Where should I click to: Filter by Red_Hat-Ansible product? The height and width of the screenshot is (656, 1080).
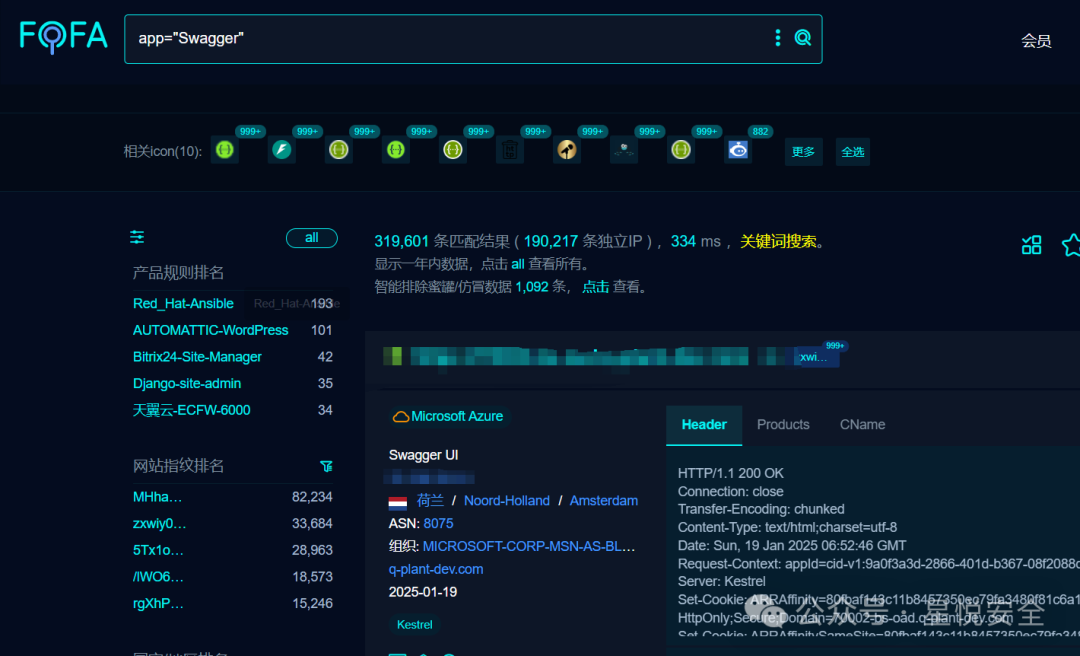[x=183, y=303]
